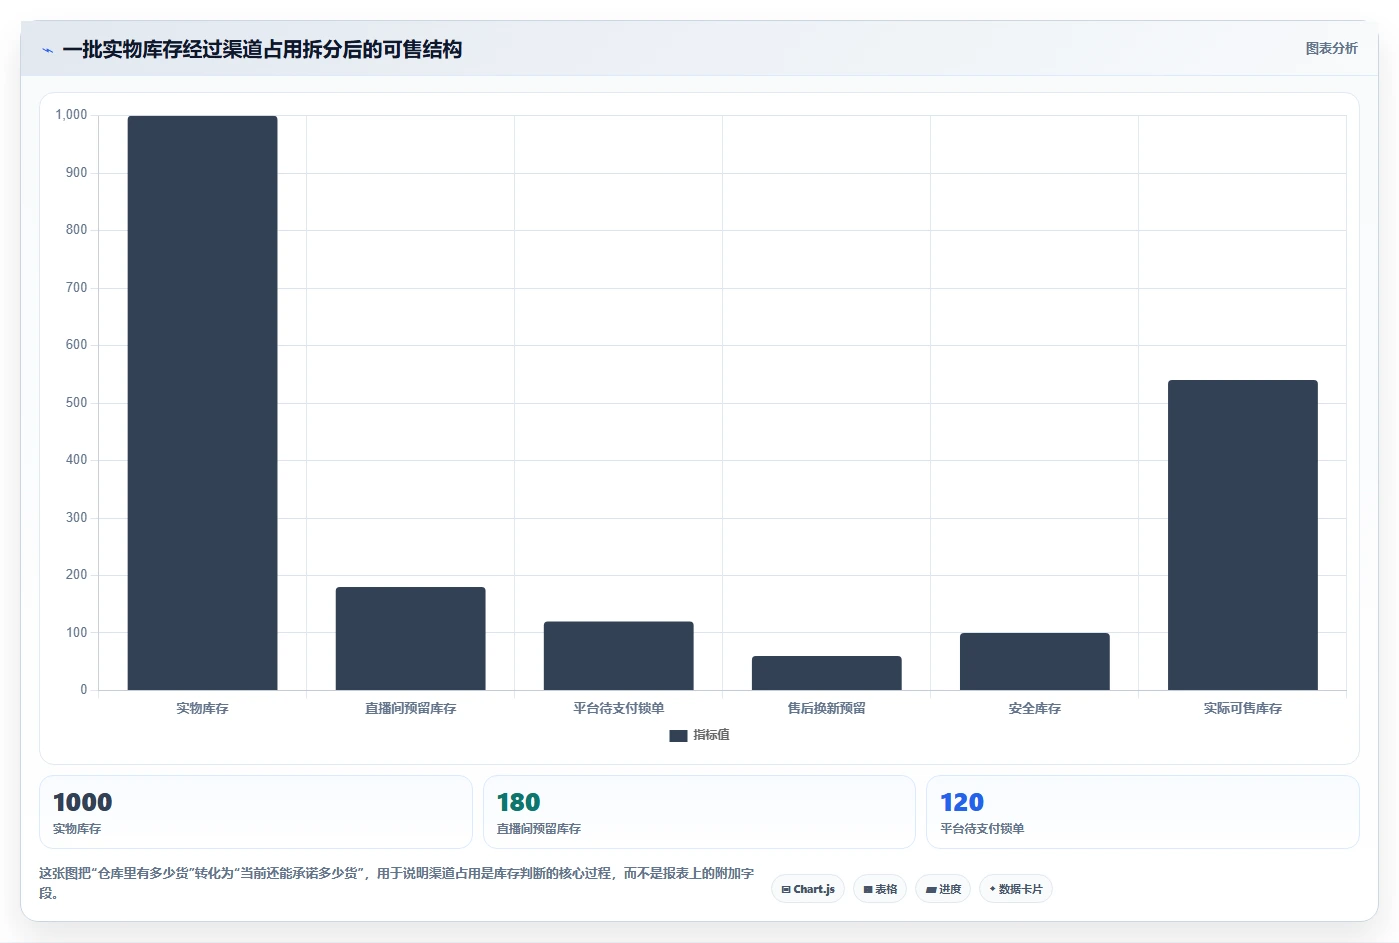Click the green 180 card value
1399x943 pixels.
pyautogui.click(x=518, y=802)
